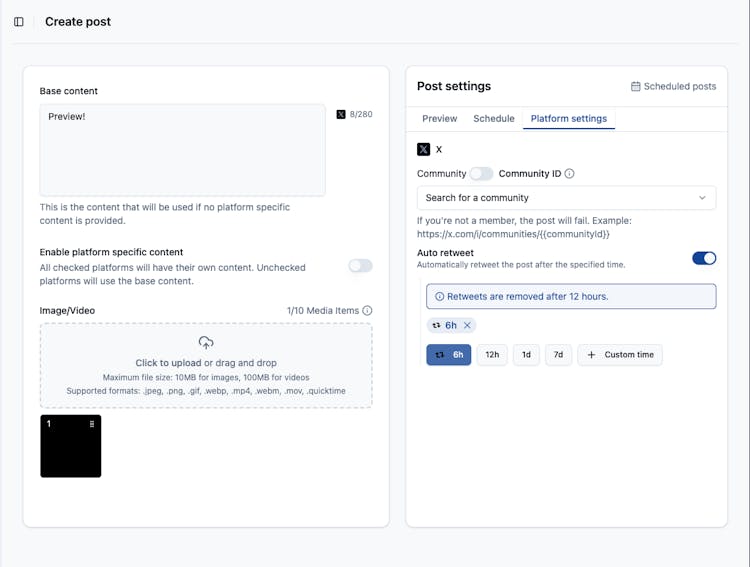Open the Search for a community dropdown
The height and width of the screenshot is (567, 750).
(x=566, y=198)
